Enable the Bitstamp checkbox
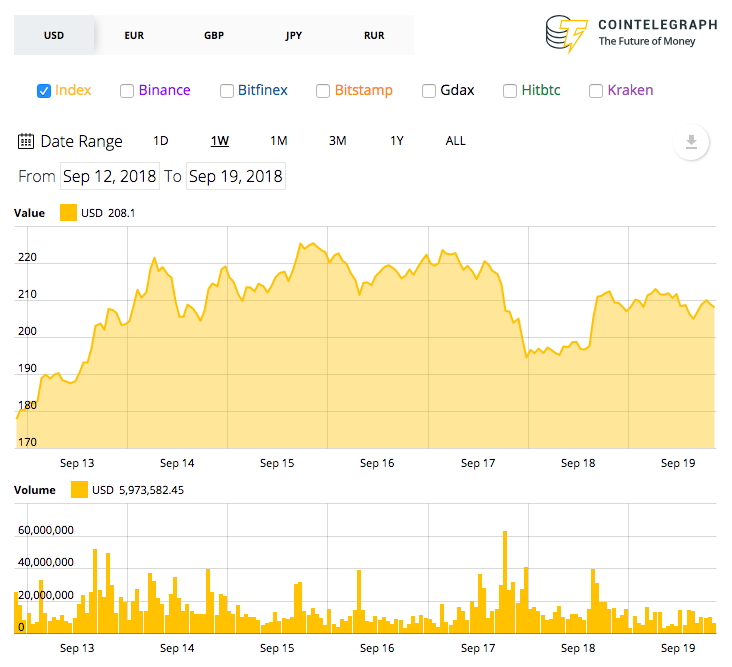 coord(323,91)
